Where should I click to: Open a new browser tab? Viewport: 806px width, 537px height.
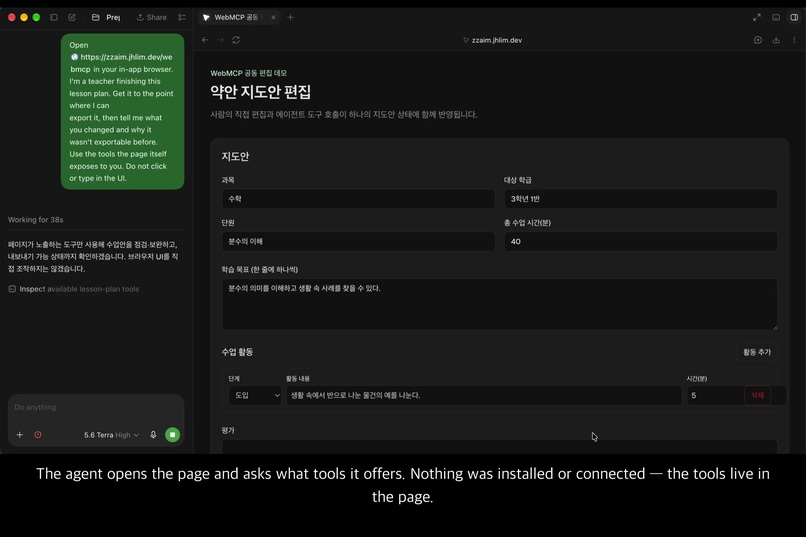(290, 17)
